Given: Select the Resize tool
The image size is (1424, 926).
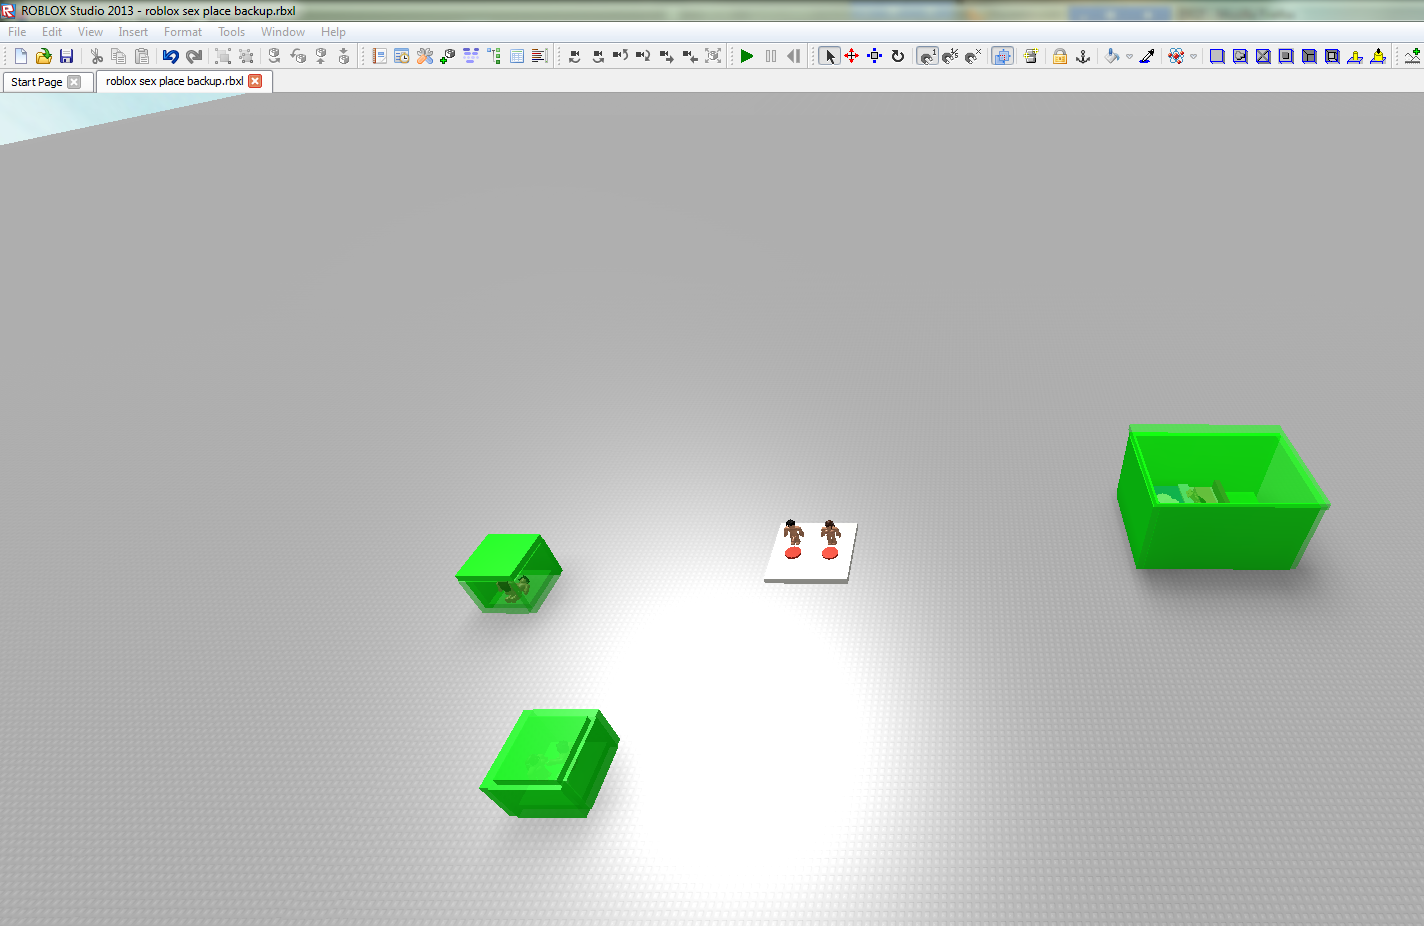Looking at the screenshot, I should (875, 56).
